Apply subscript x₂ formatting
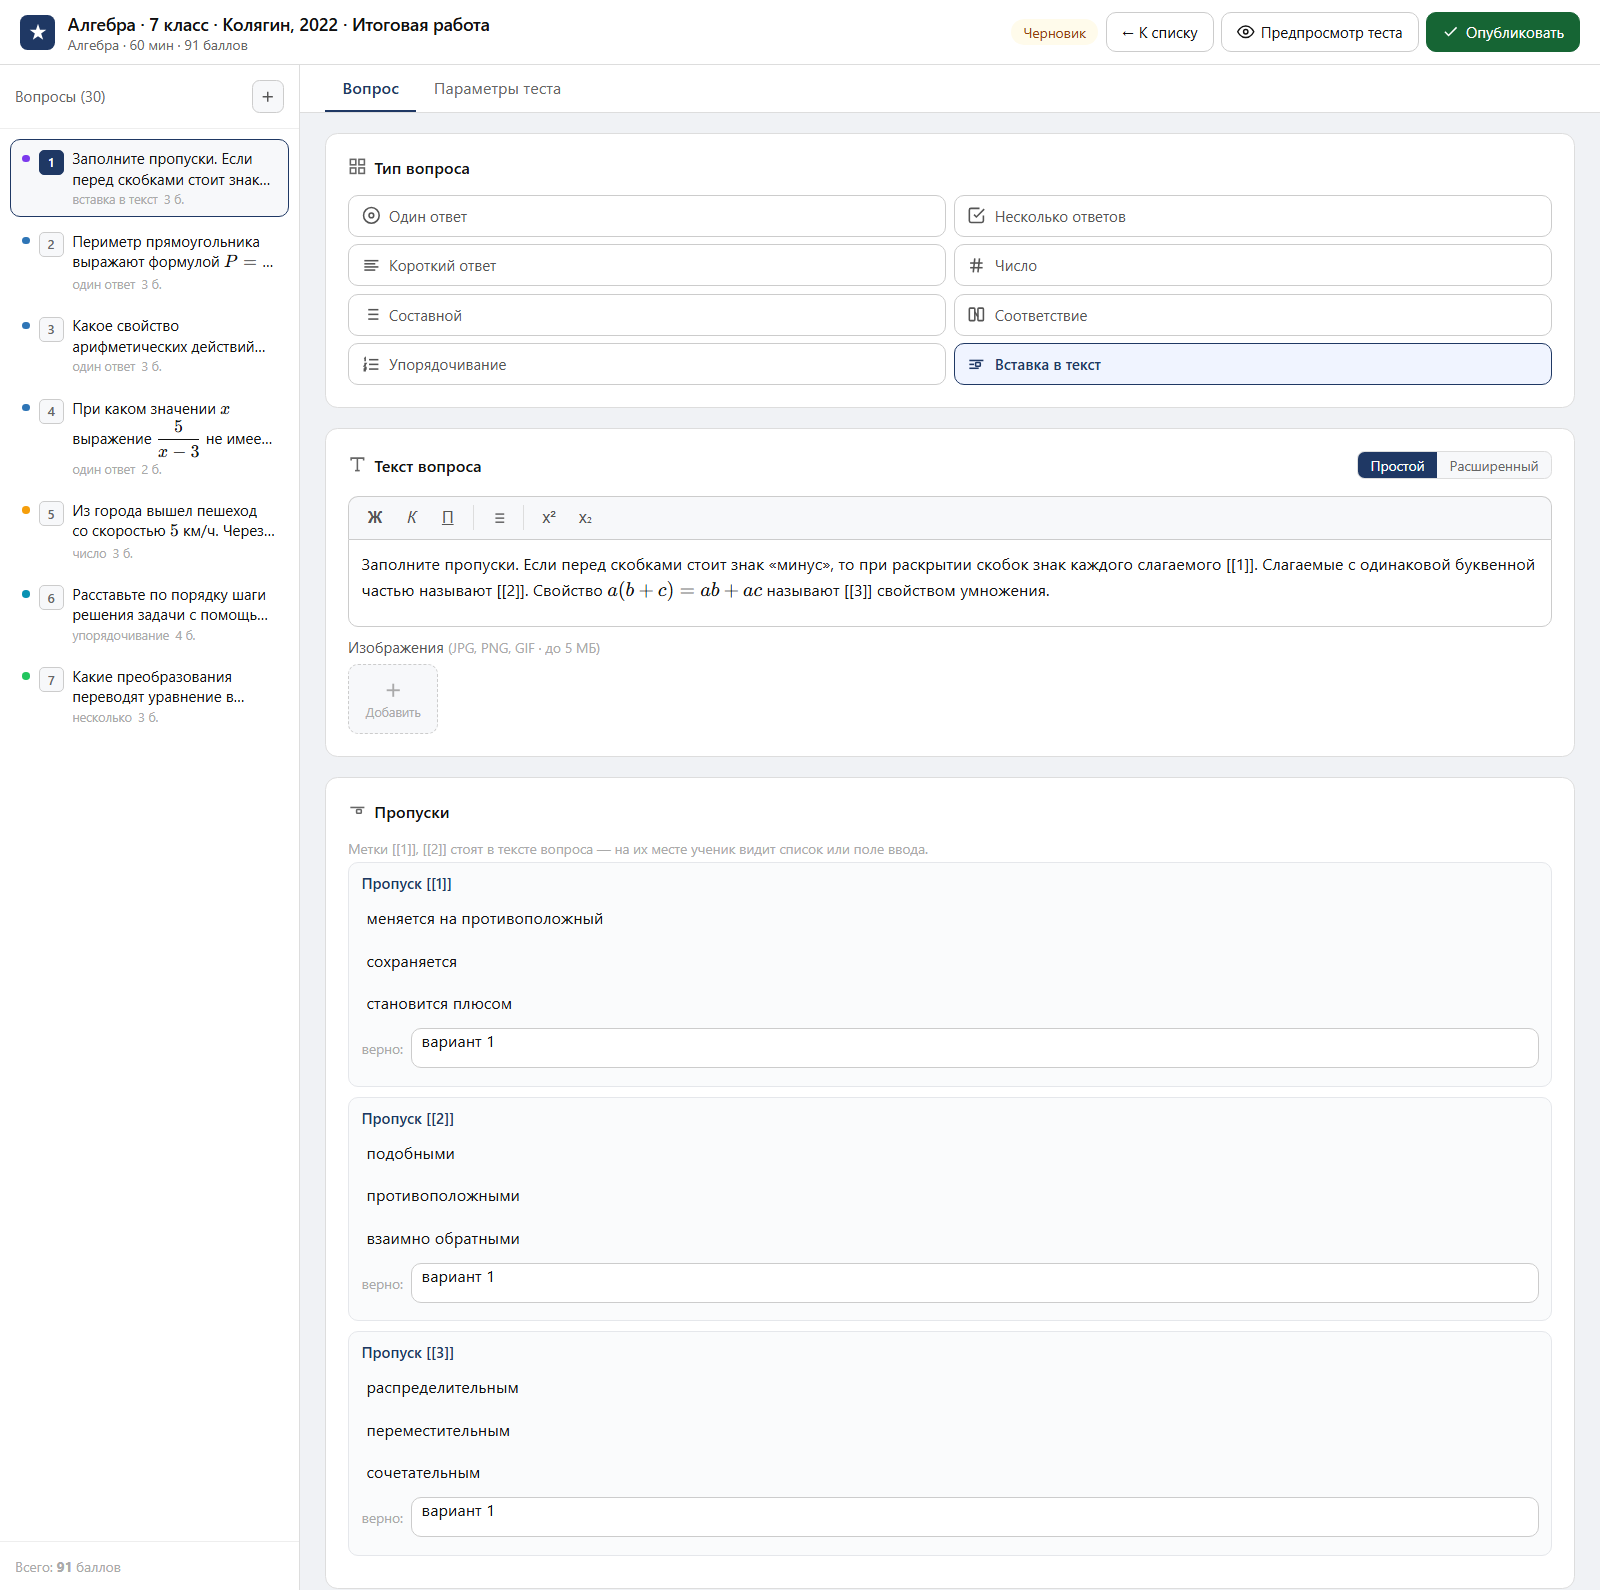This screenshot has width=1600, height=1590. tap(585, 518)
